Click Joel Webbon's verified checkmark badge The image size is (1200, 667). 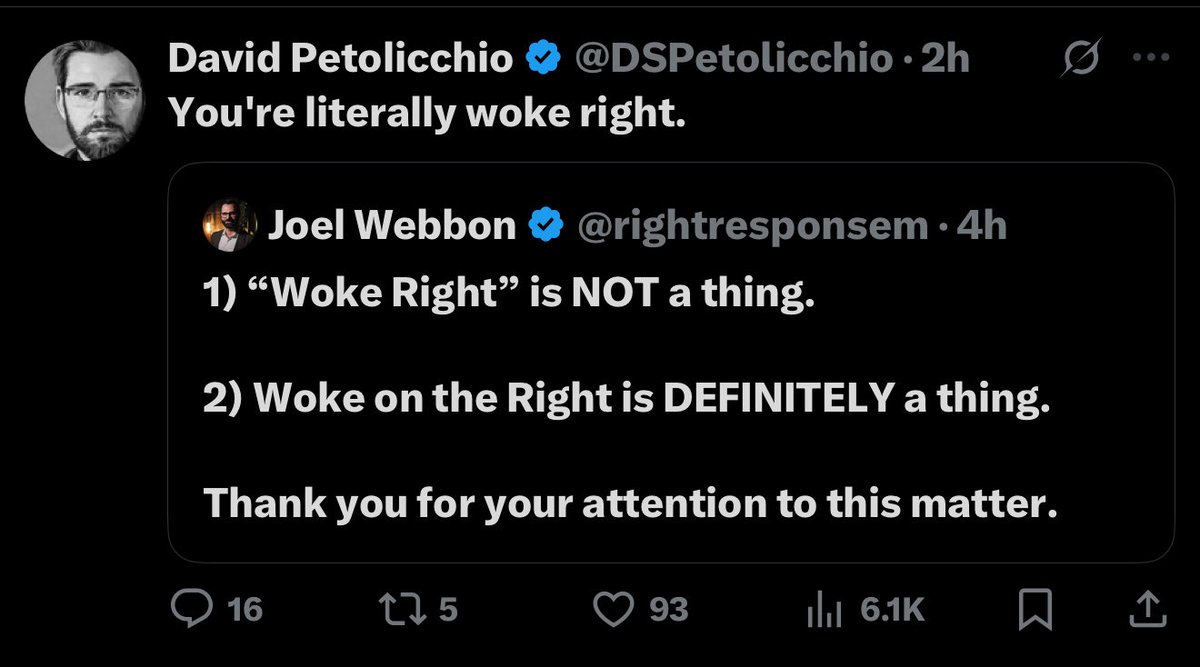coord(542,227)
